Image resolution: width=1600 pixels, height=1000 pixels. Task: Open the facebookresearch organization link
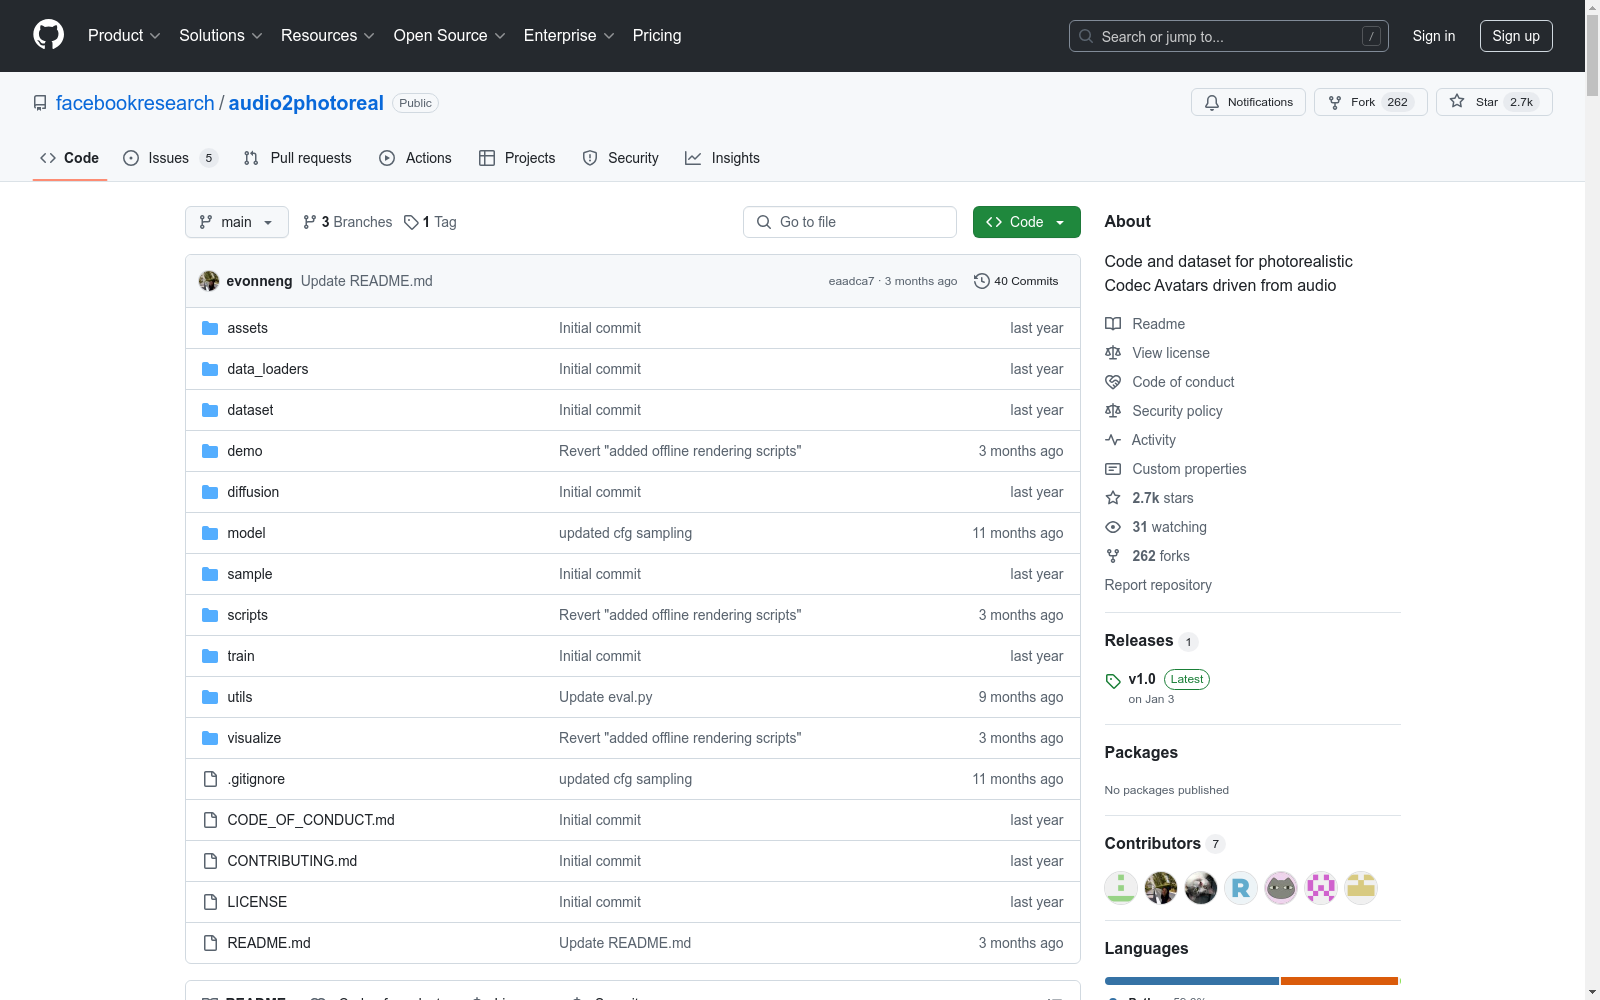coord(135,103)
